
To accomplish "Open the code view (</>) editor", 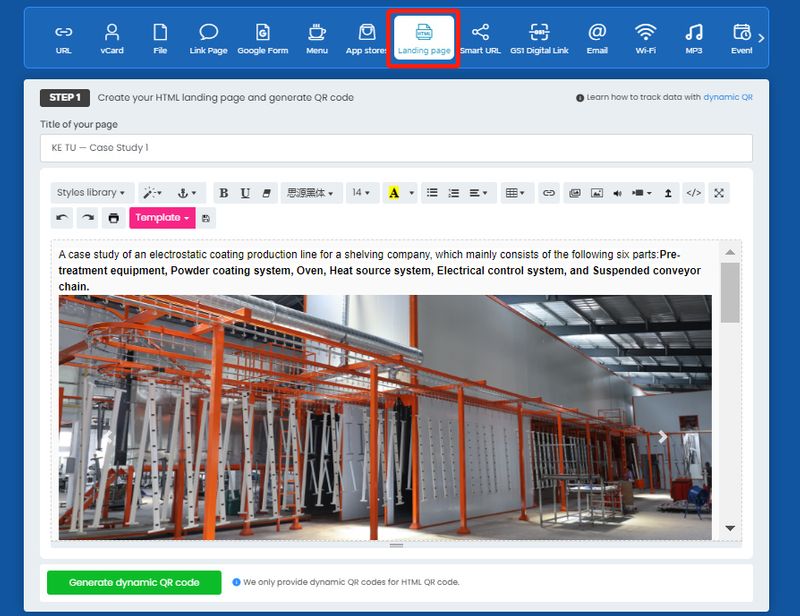I will (694, 193).
